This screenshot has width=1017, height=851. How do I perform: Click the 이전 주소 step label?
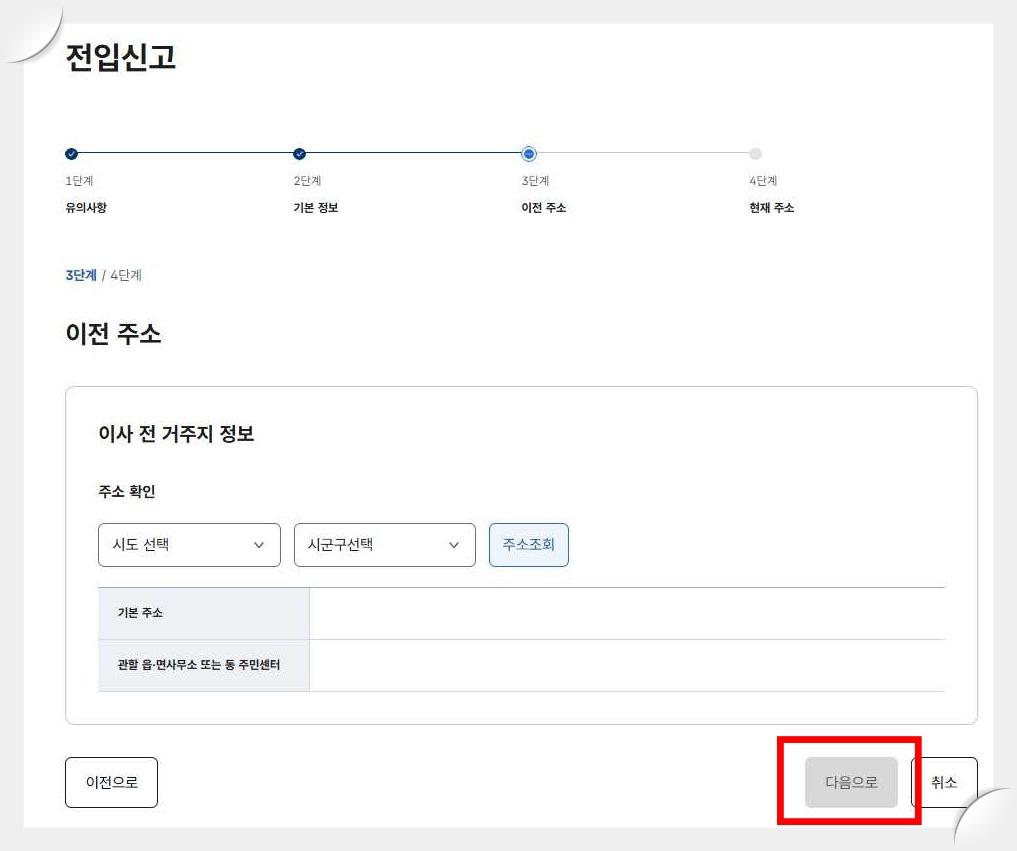pyautogui.click(x=544, y=207)
